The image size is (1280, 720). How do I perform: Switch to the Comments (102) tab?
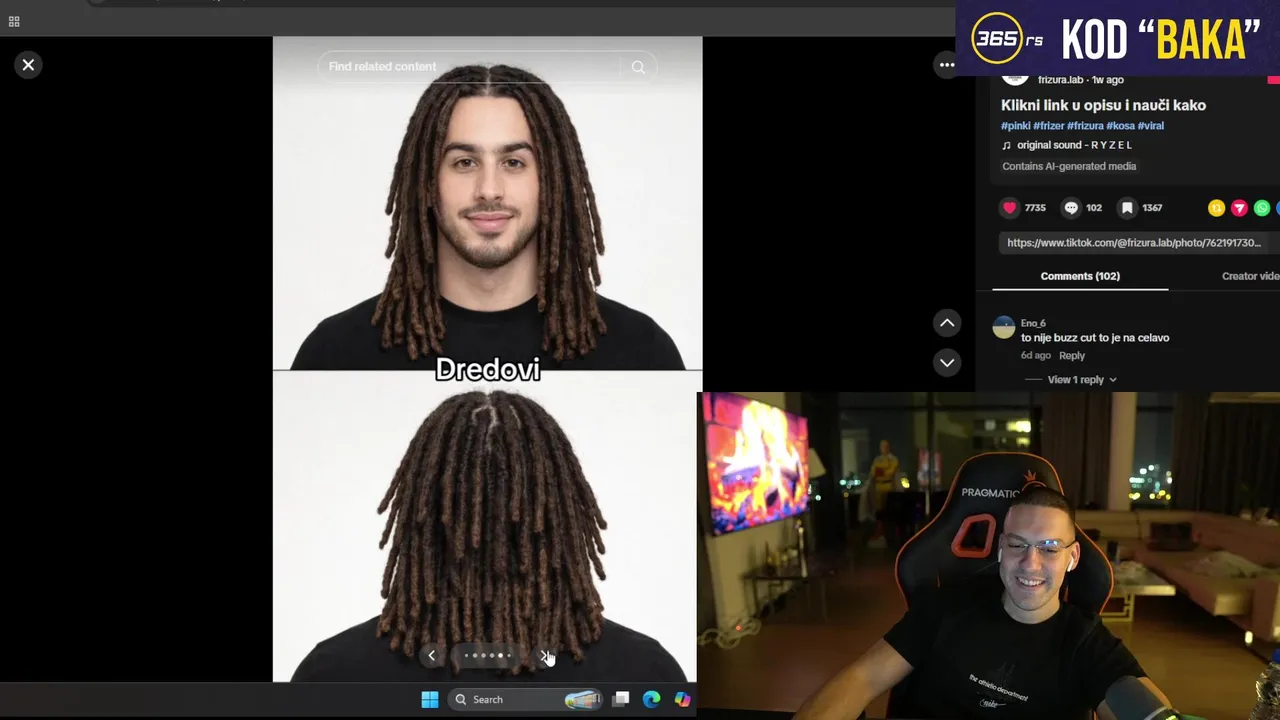coord(1080,276)
